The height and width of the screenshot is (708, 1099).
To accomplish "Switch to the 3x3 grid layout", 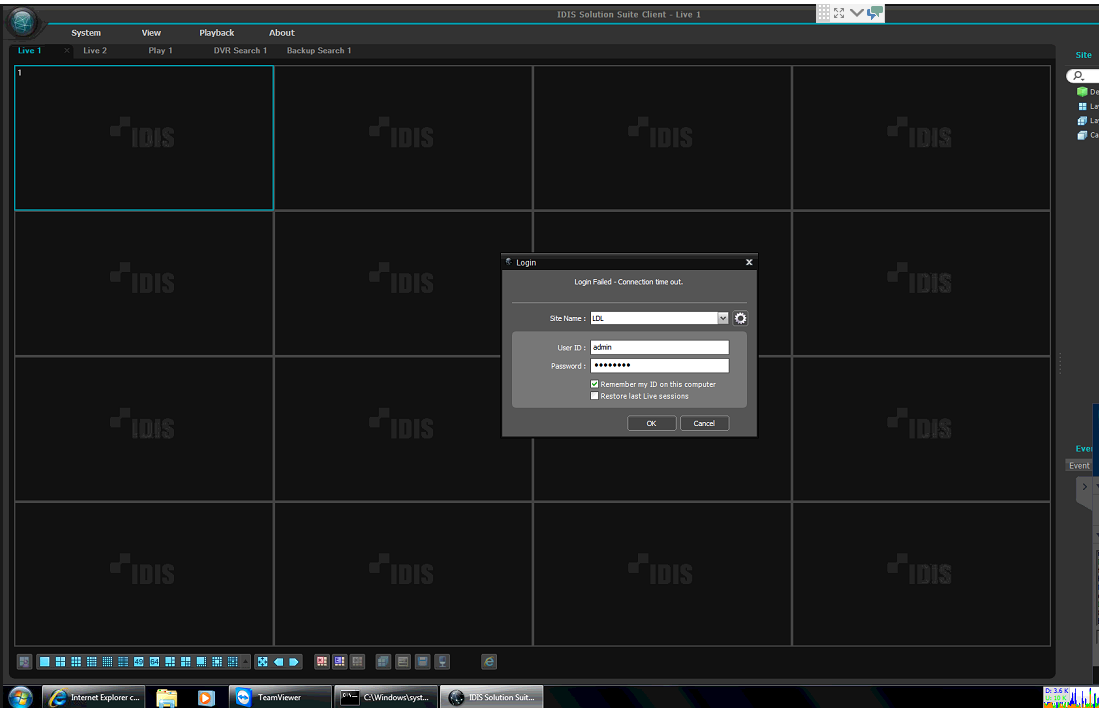I will pyautogui.click(x=76, y=662).
